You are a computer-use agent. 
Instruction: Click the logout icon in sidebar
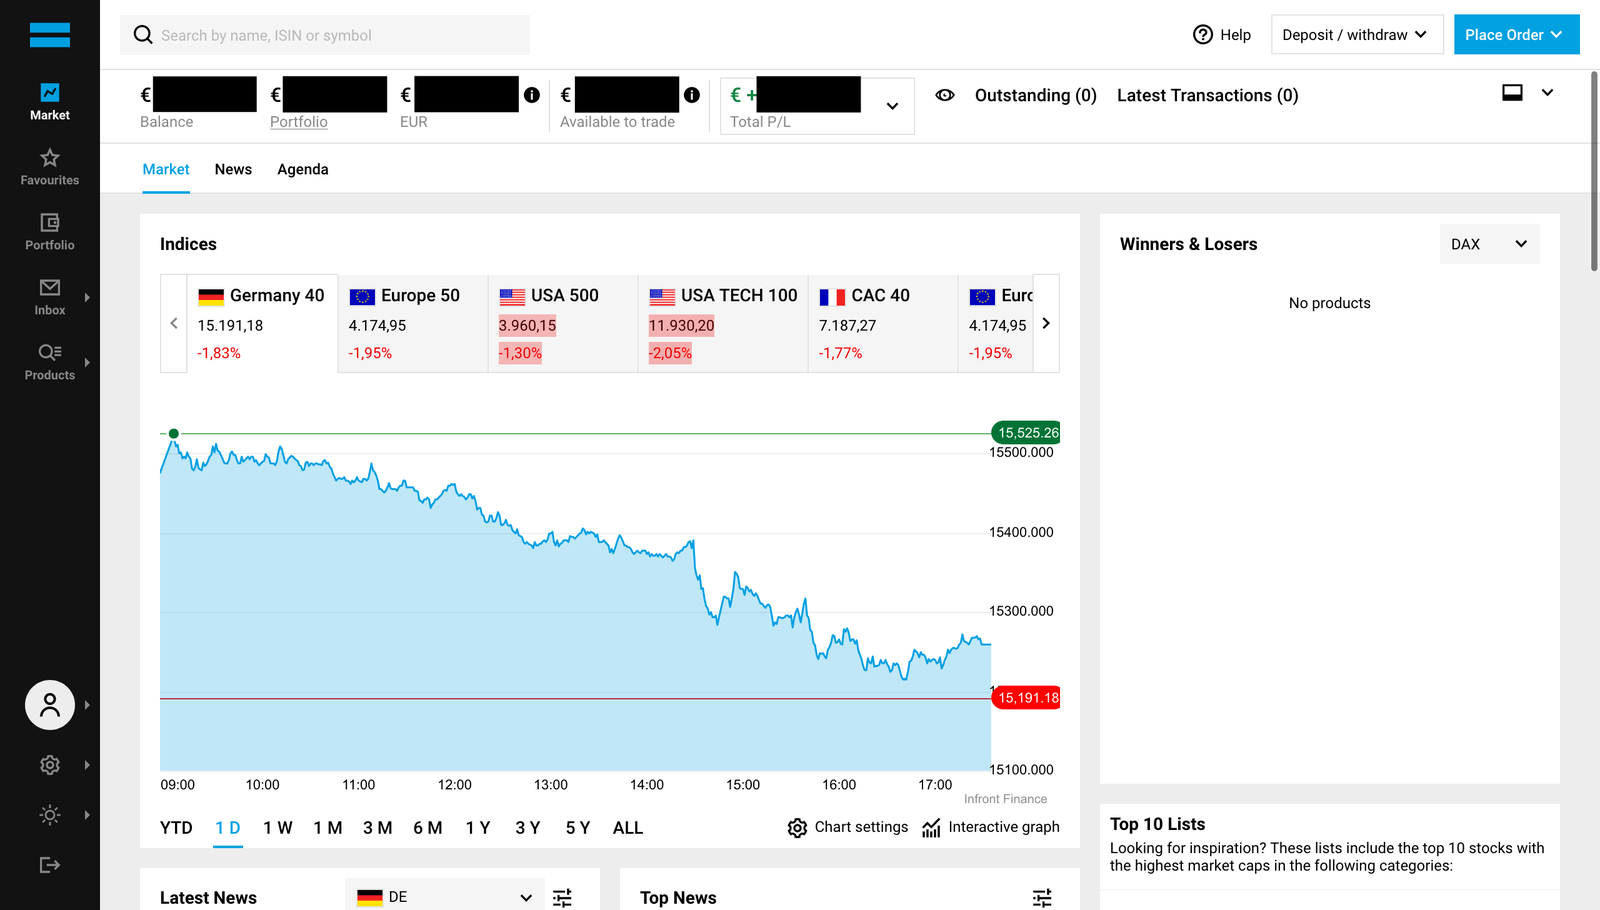[50, 865]
